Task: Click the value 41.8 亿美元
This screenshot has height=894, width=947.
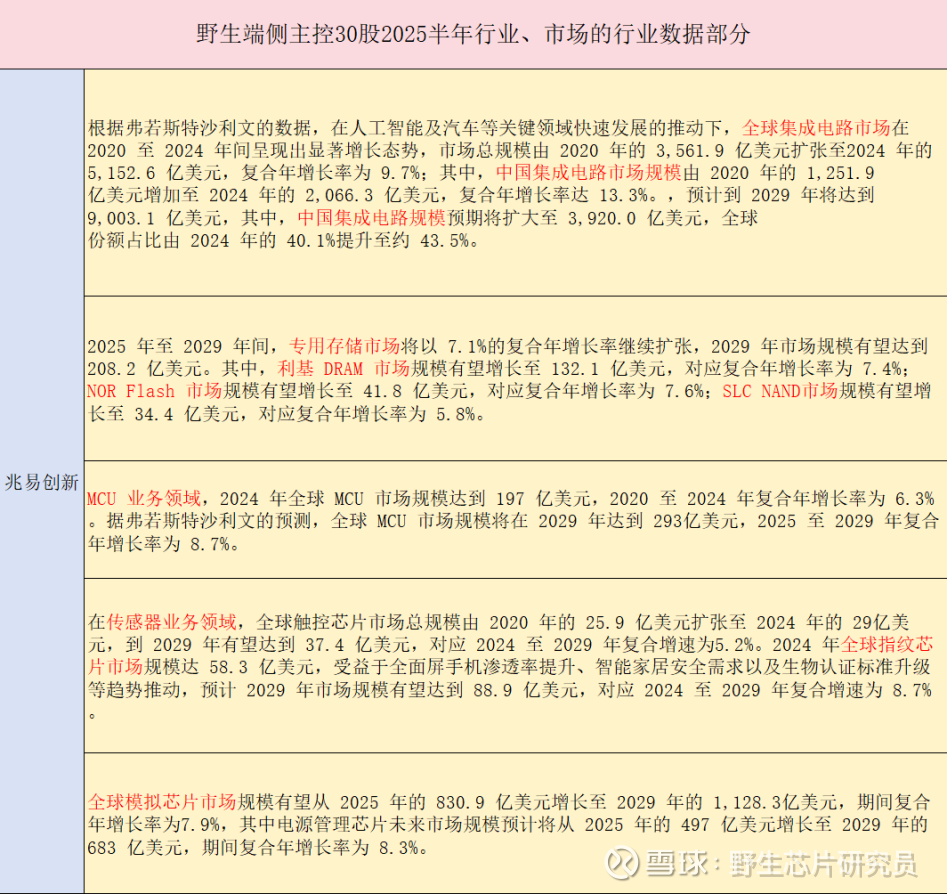Action: tap(416, 391)
